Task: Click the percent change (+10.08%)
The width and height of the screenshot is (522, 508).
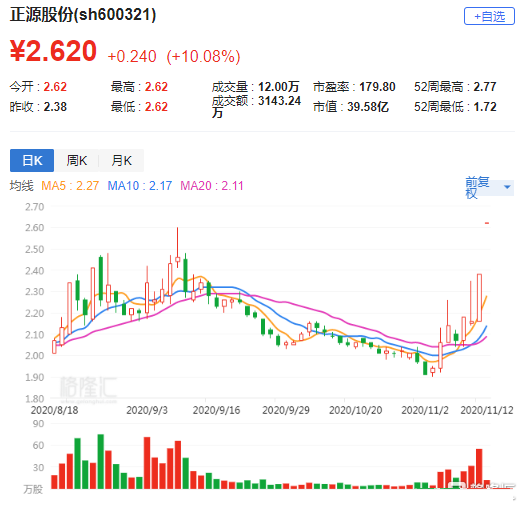Action: tap(203, 56)
